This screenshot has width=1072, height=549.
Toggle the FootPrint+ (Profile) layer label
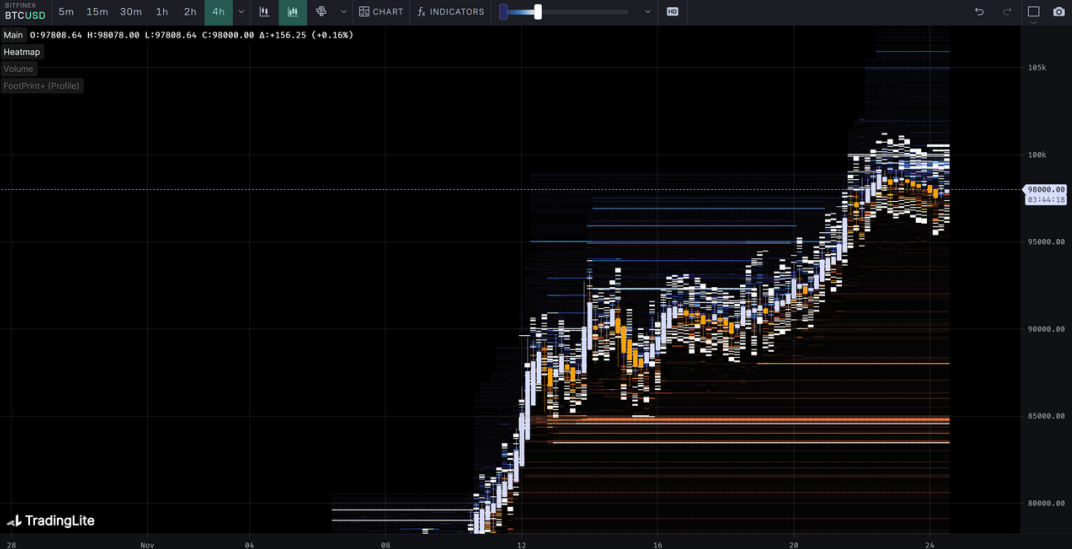click(x=41, y=86)
